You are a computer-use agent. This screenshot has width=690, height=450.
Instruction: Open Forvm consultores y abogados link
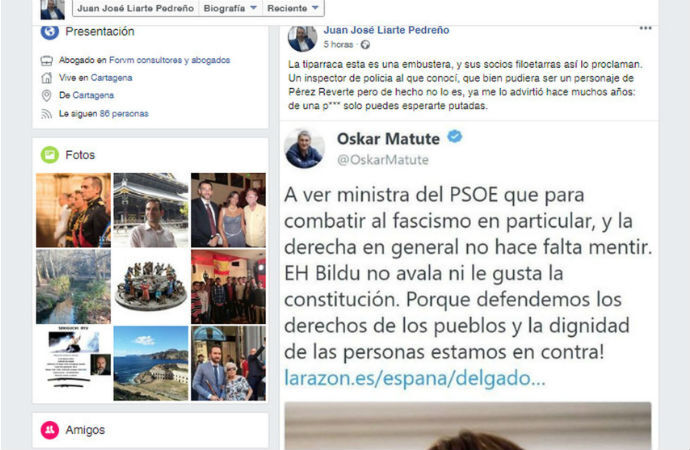tap(169, 60)
